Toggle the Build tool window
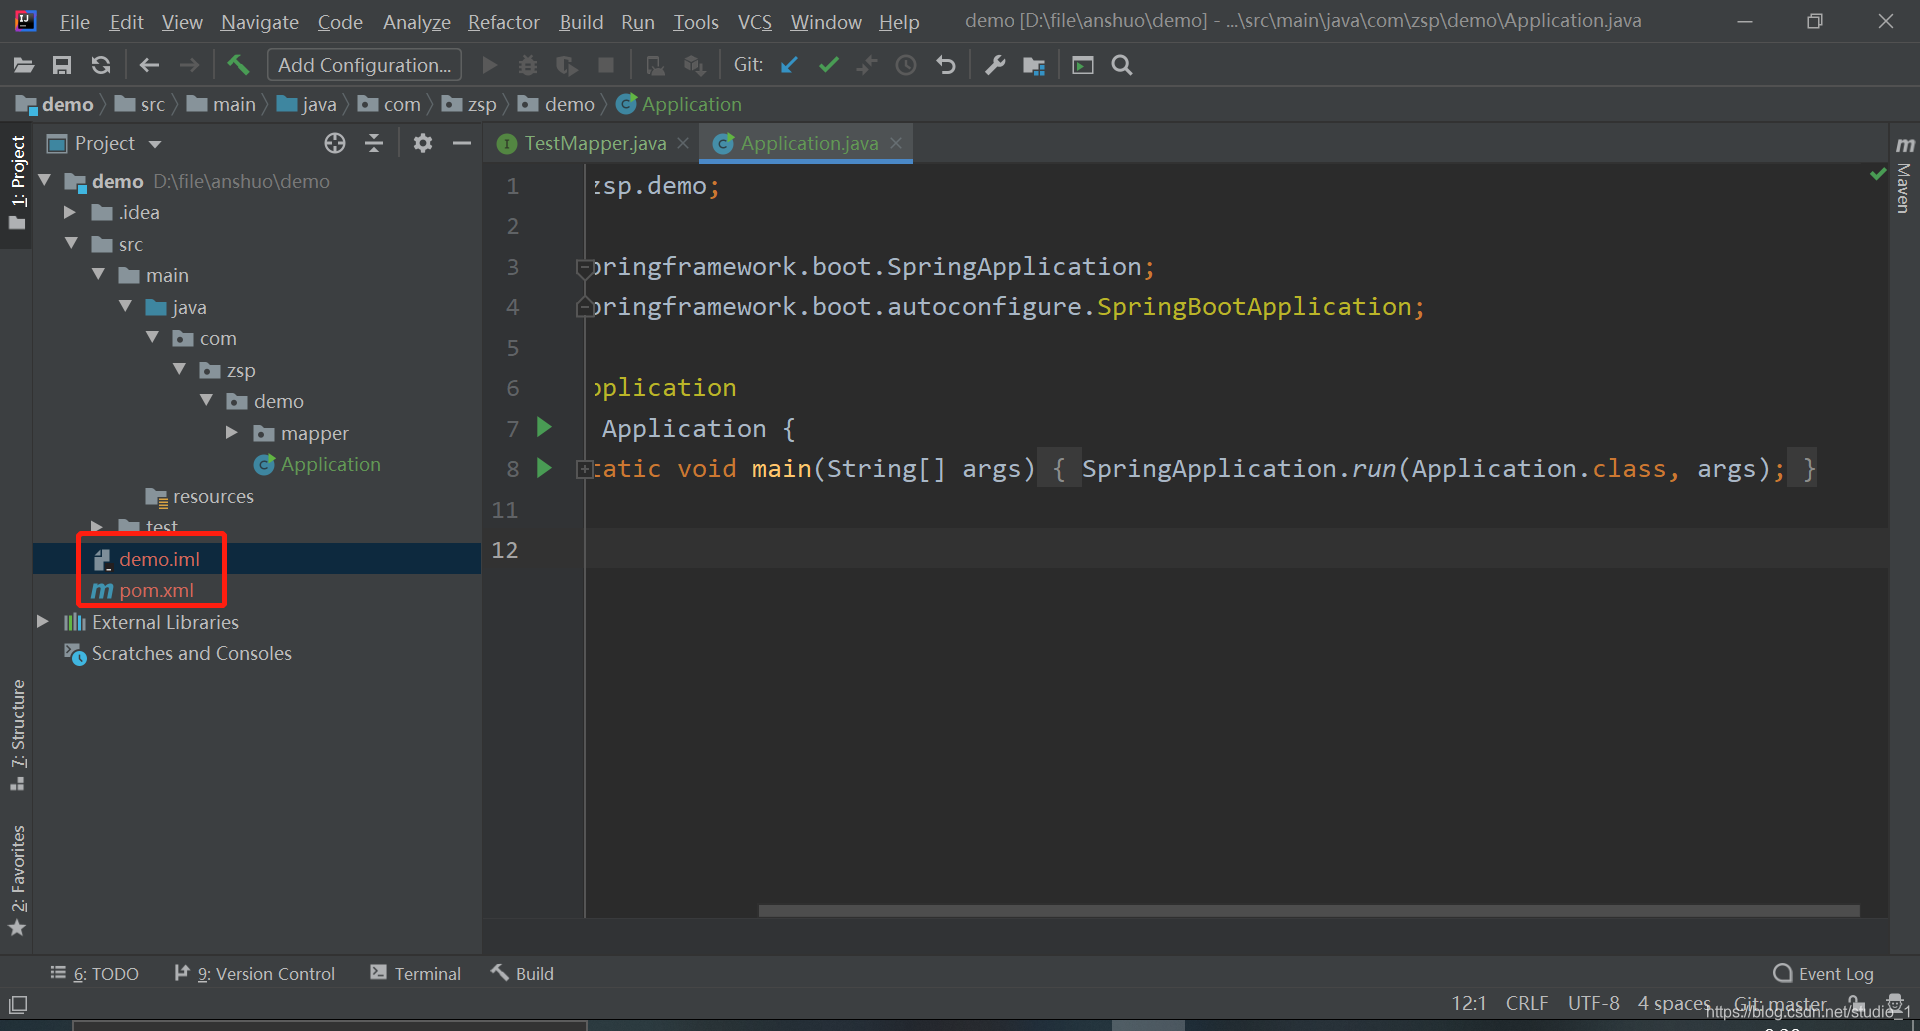The height and width of the screenshot is (1031, 1920). [522, 973]
